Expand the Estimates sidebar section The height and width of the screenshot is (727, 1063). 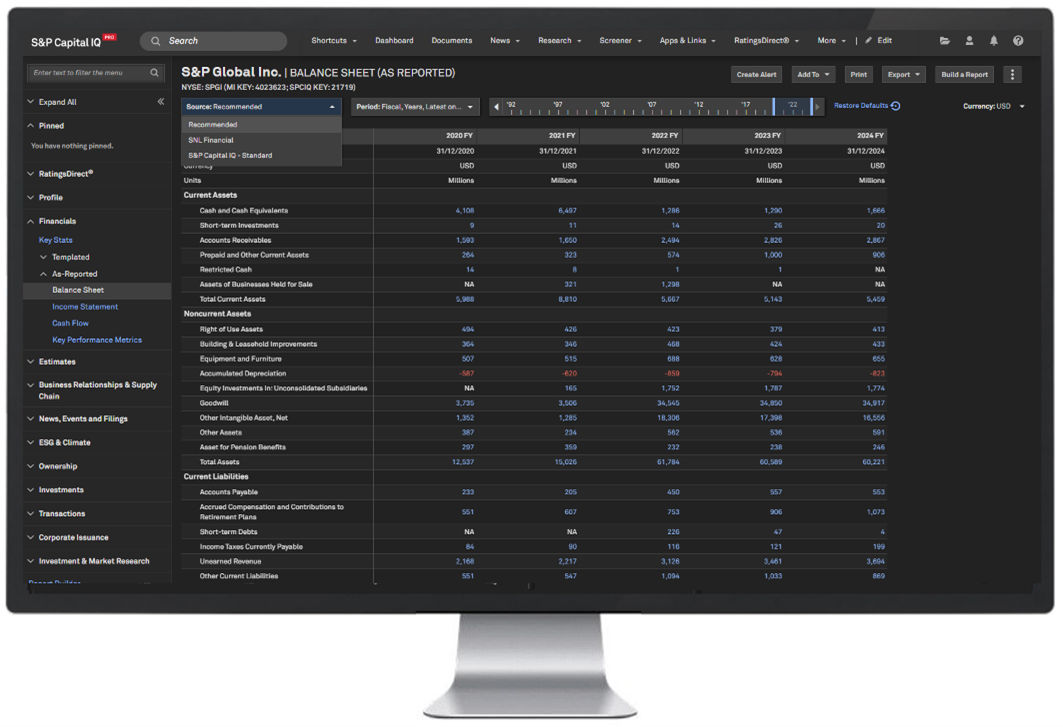click(57, 362)
